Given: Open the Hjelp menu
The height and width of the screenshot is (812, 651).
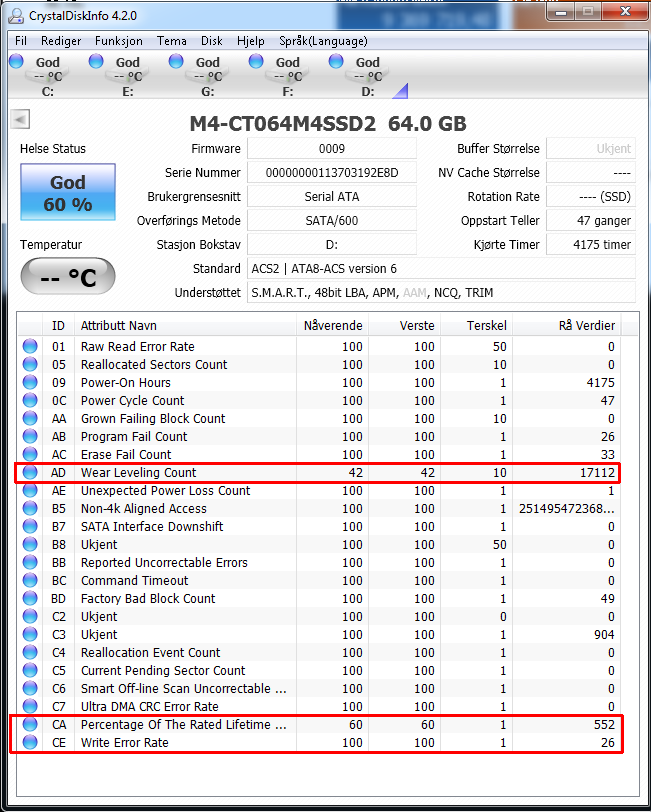Looking at the screenshot, I should tap(251, 41).
